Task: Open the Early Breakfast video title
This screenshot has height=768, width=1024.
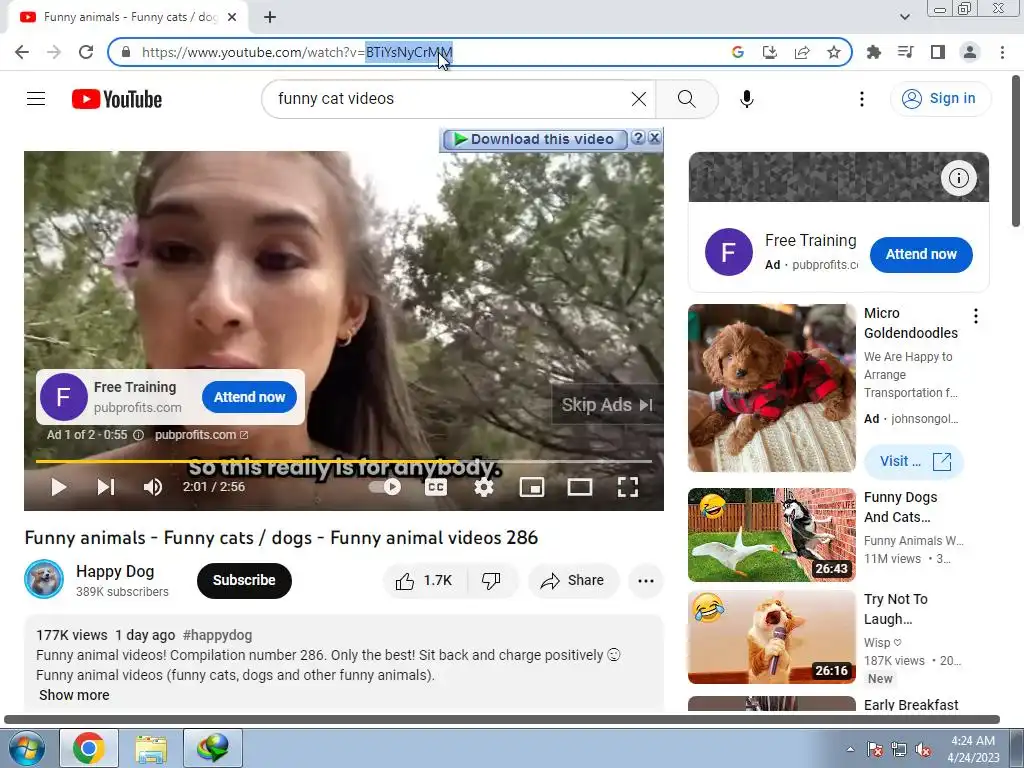Action: [x=911, y=705]
